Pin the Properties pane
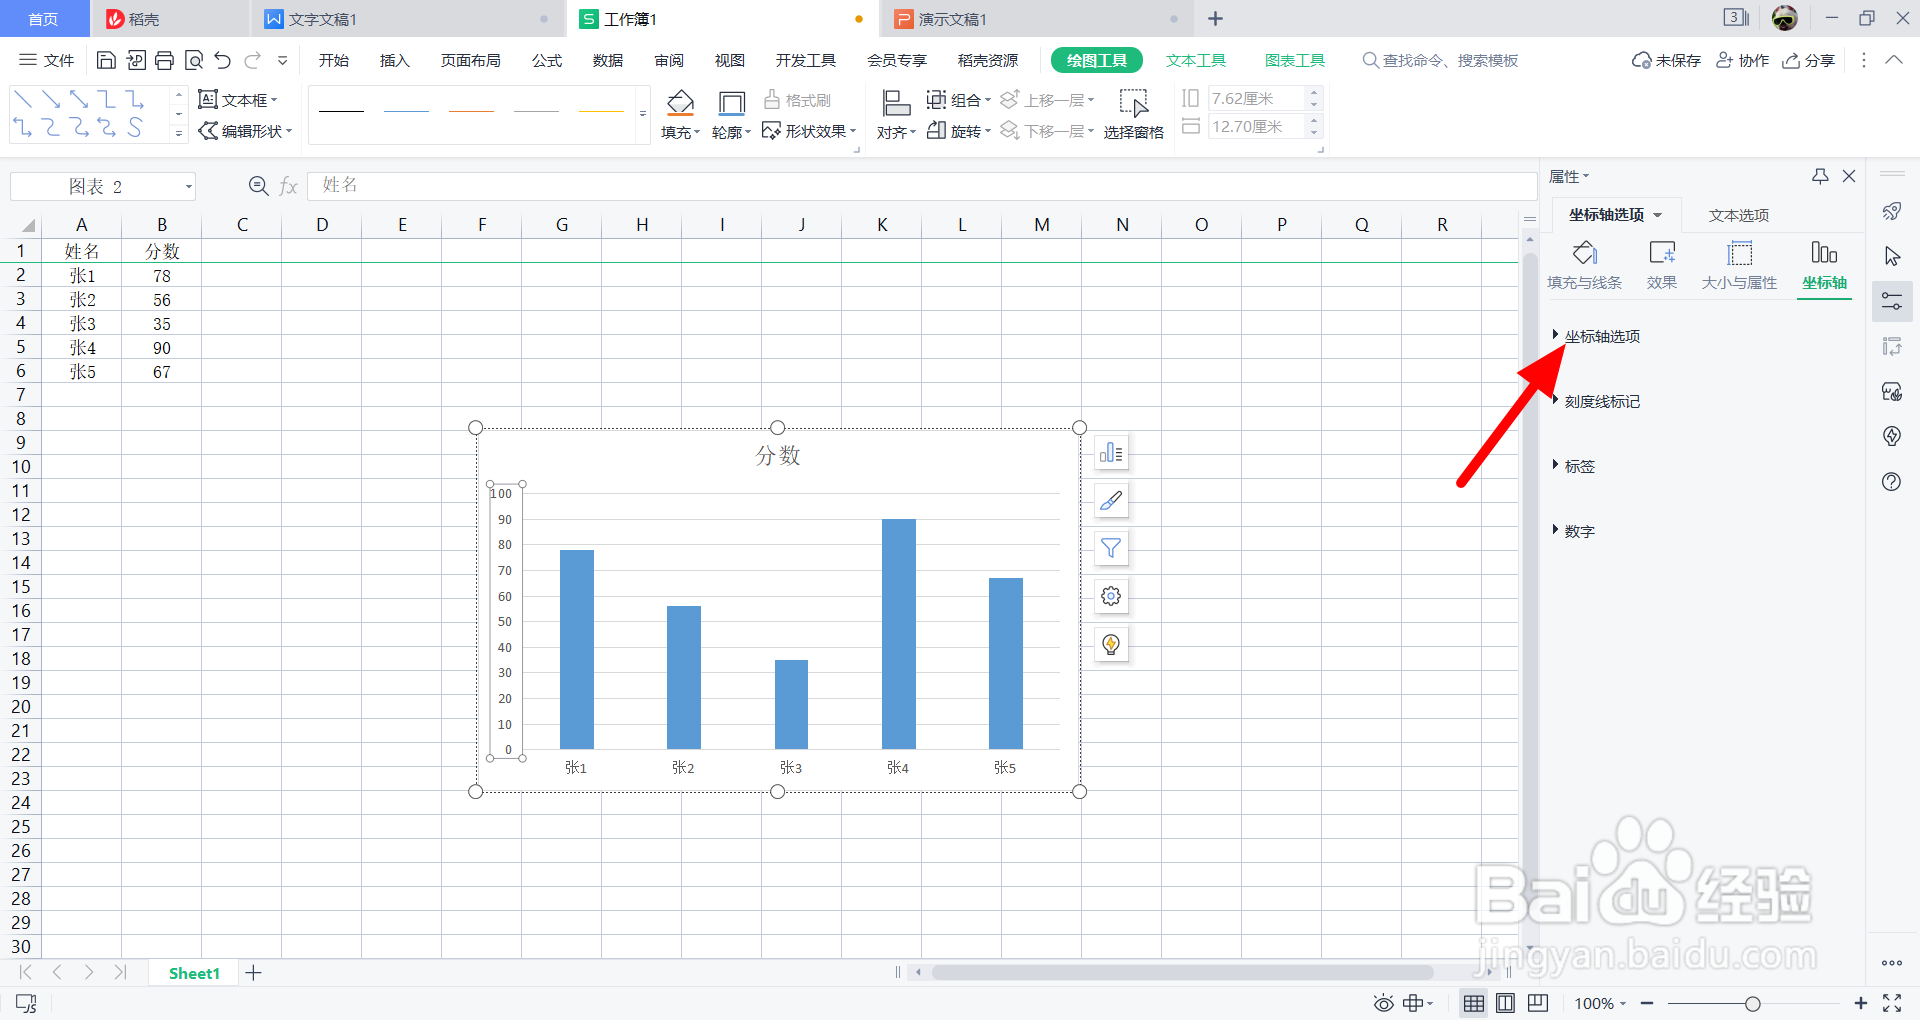 (1820, 176)
